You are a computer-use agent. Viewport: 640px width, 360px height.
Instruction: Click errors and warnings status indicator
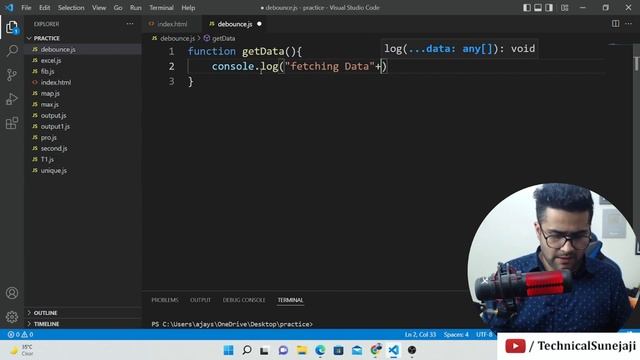coord(20,334)
